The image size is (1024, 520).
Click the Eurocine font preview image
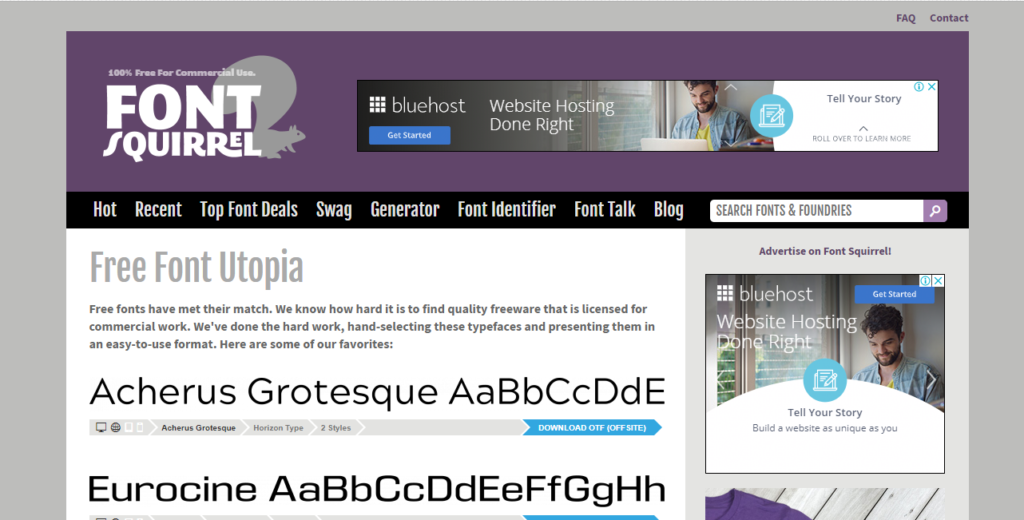[x=376, y=489]
